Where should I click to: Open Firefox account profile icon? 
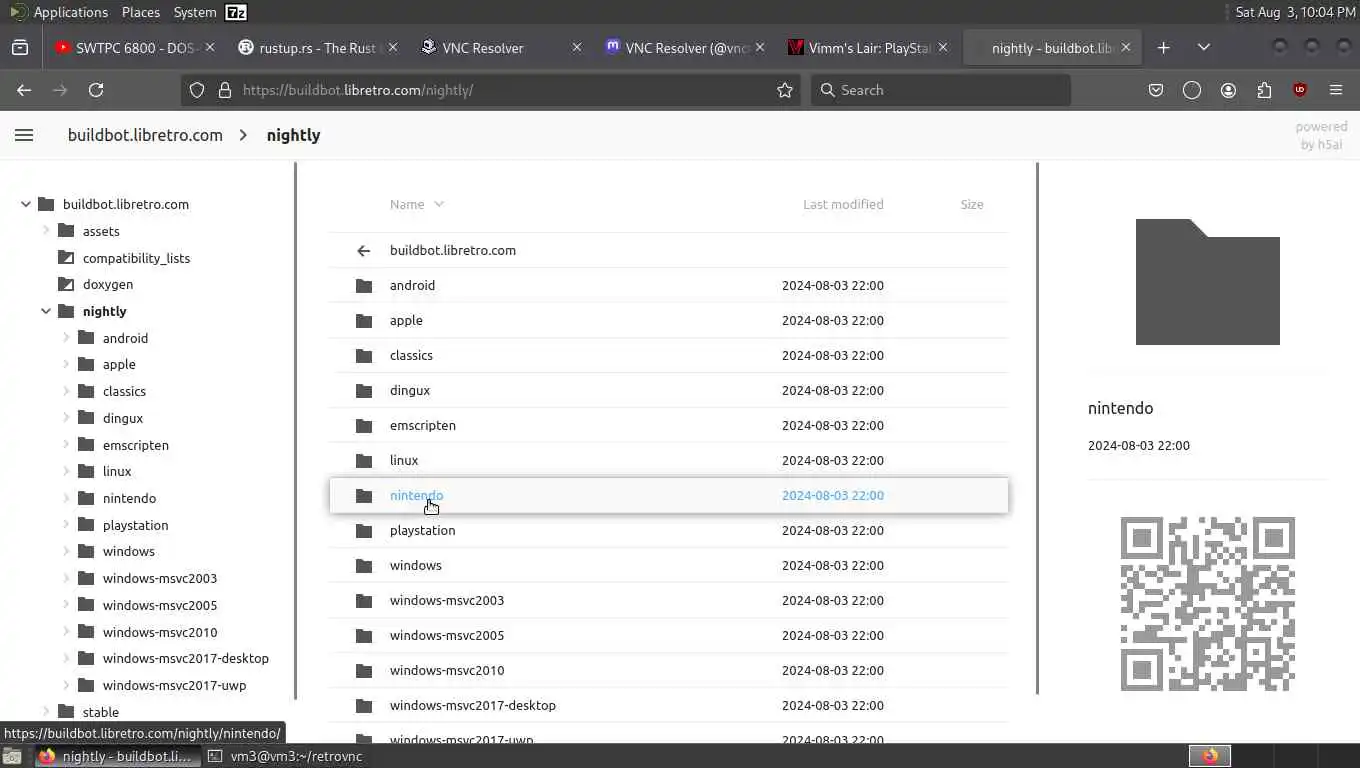[1228, 90]
